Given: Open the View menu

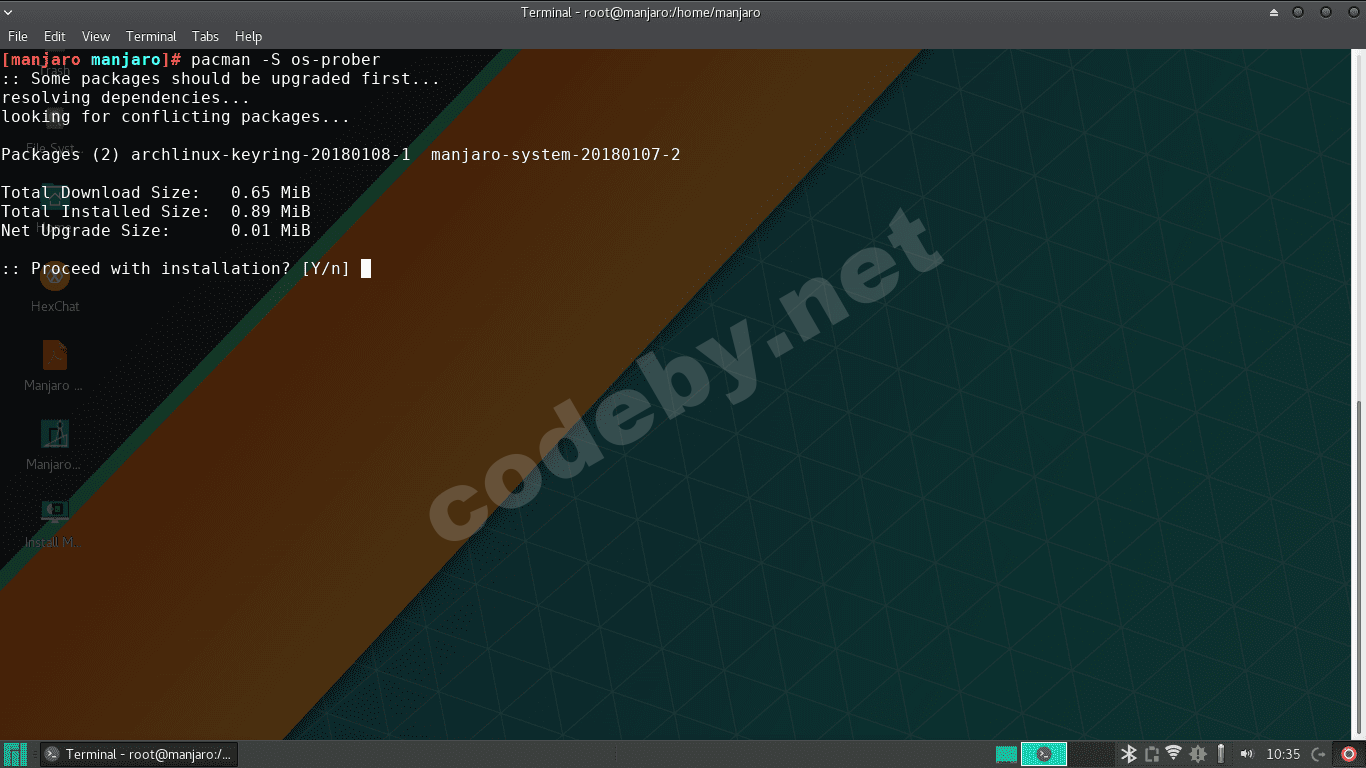Looking at the screenshot, I should [96, 37].
